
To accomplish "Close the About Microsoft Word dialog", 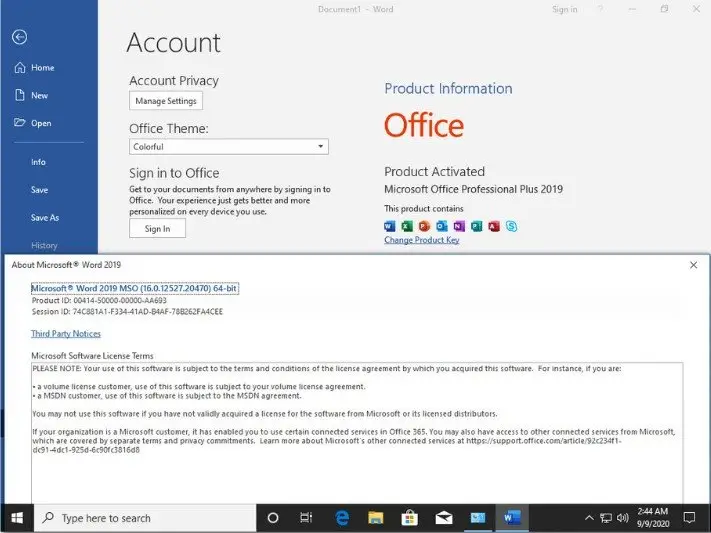I will (x=693, y=265).
